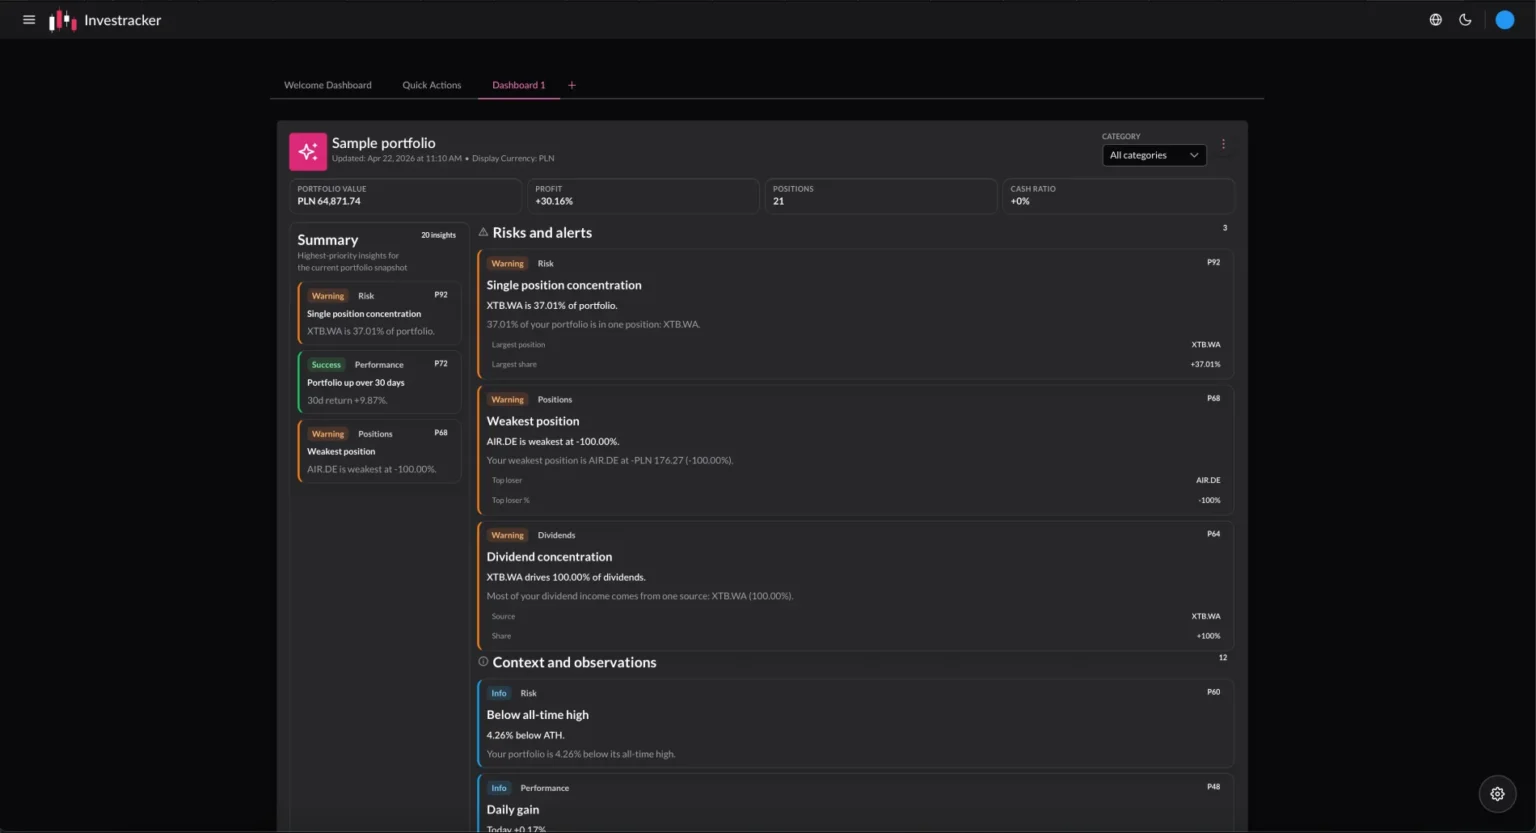
Task: Switch to the Welcome Dashboard tab
Action: click(x=327, y=85)
